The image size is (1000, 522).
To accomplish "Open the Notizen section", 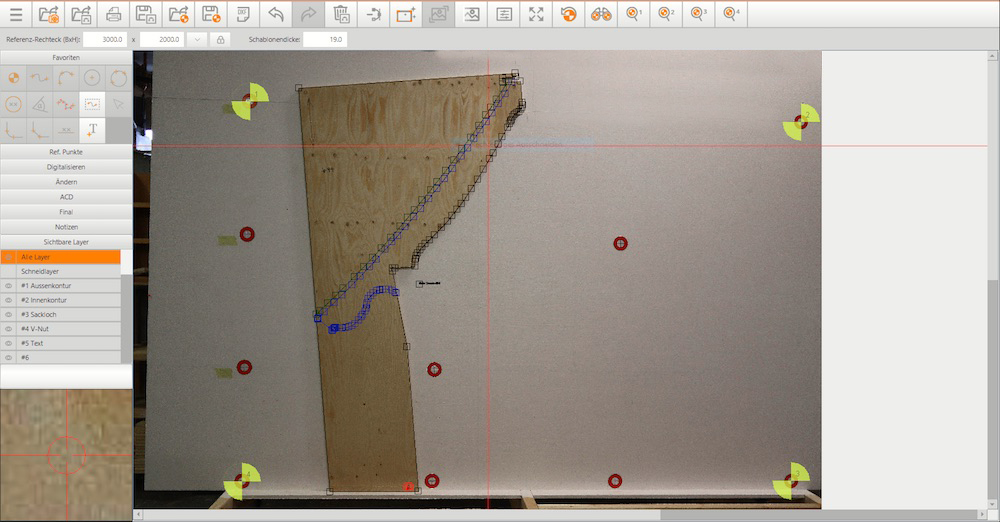I will click(x=66, y=227).
